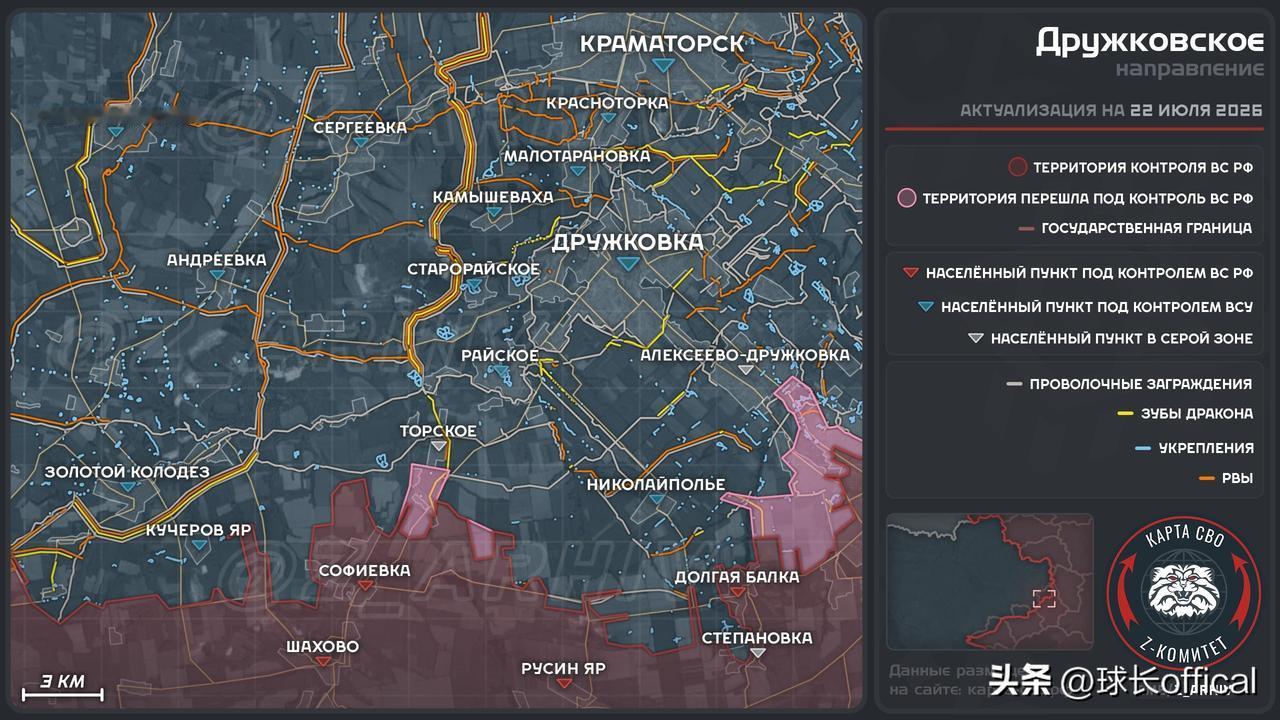The image size is (1280, 720).
Task: Select the blue triangle below Золотой Колодез
Action: (x=127, y=487)
